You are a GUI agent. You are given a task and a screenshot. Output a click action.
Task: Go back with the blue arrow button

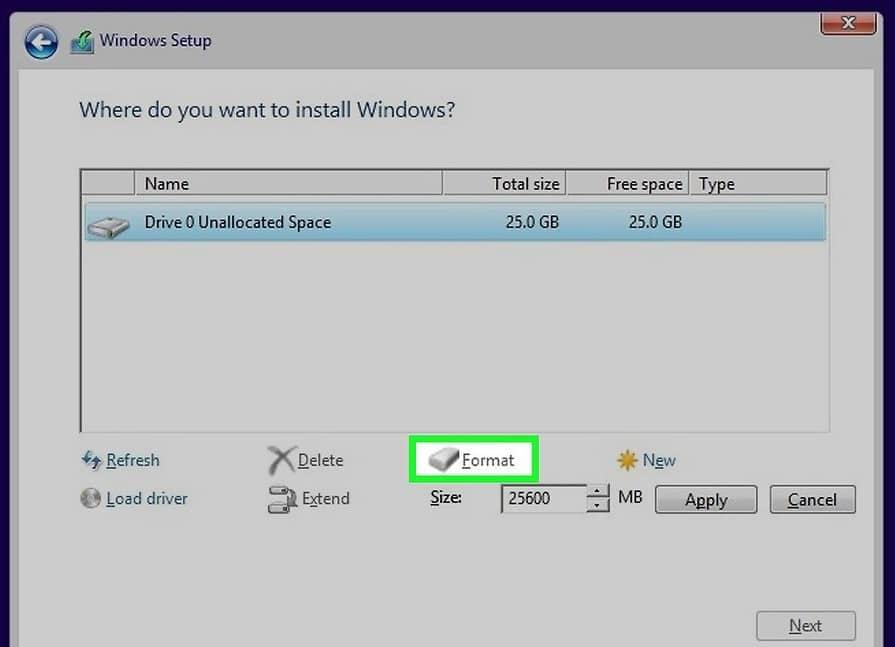tap(41, 42)
